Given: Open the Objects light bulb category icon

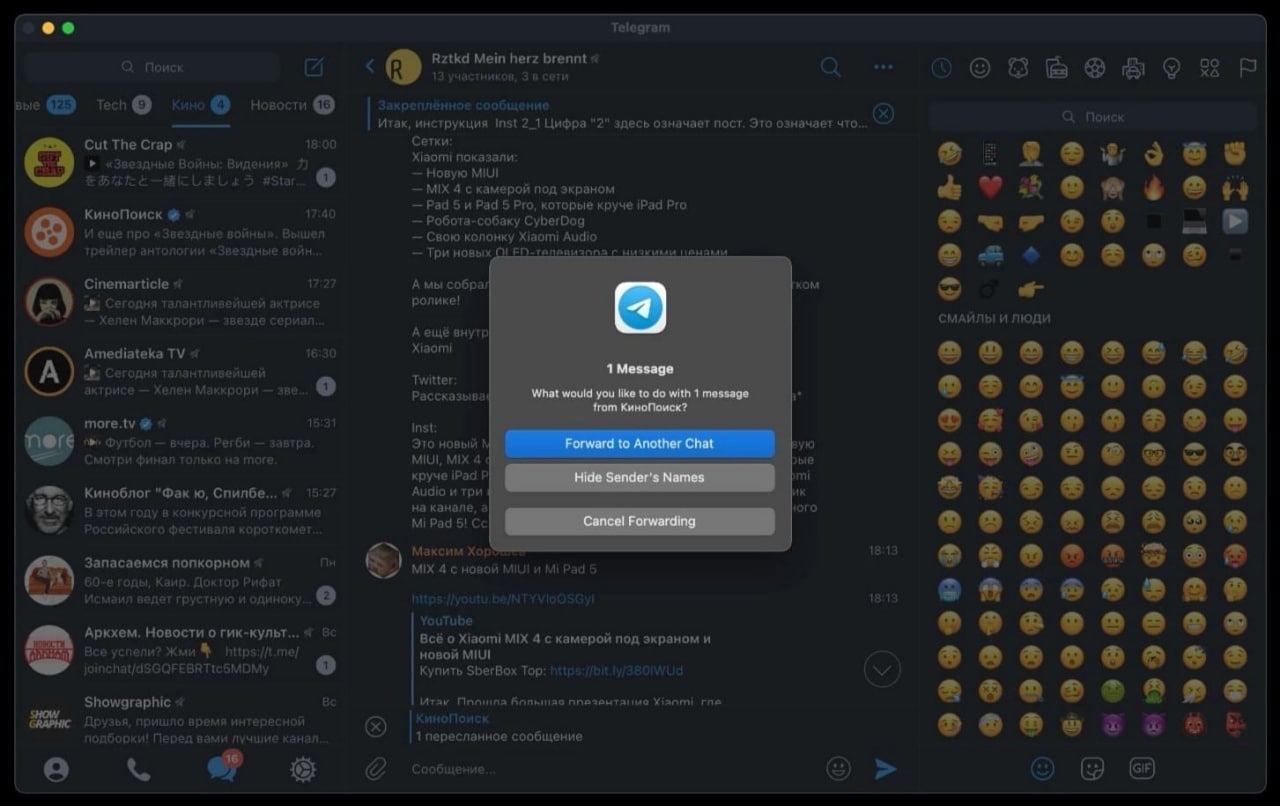Looking at the screenshot, I should coord(1171,67).
